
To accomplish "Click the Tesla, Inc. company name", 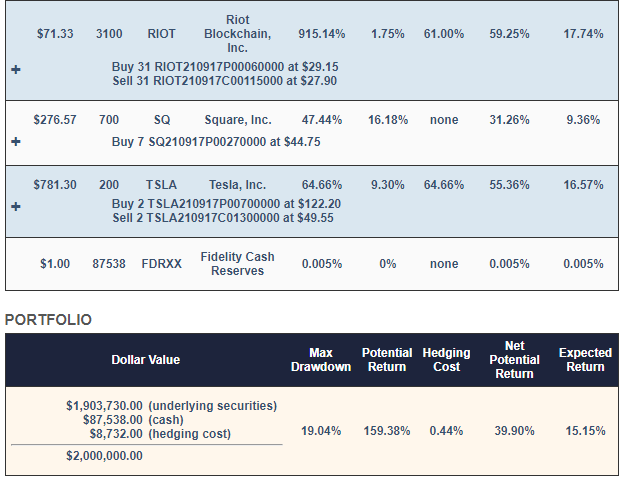I will [238, 185].
